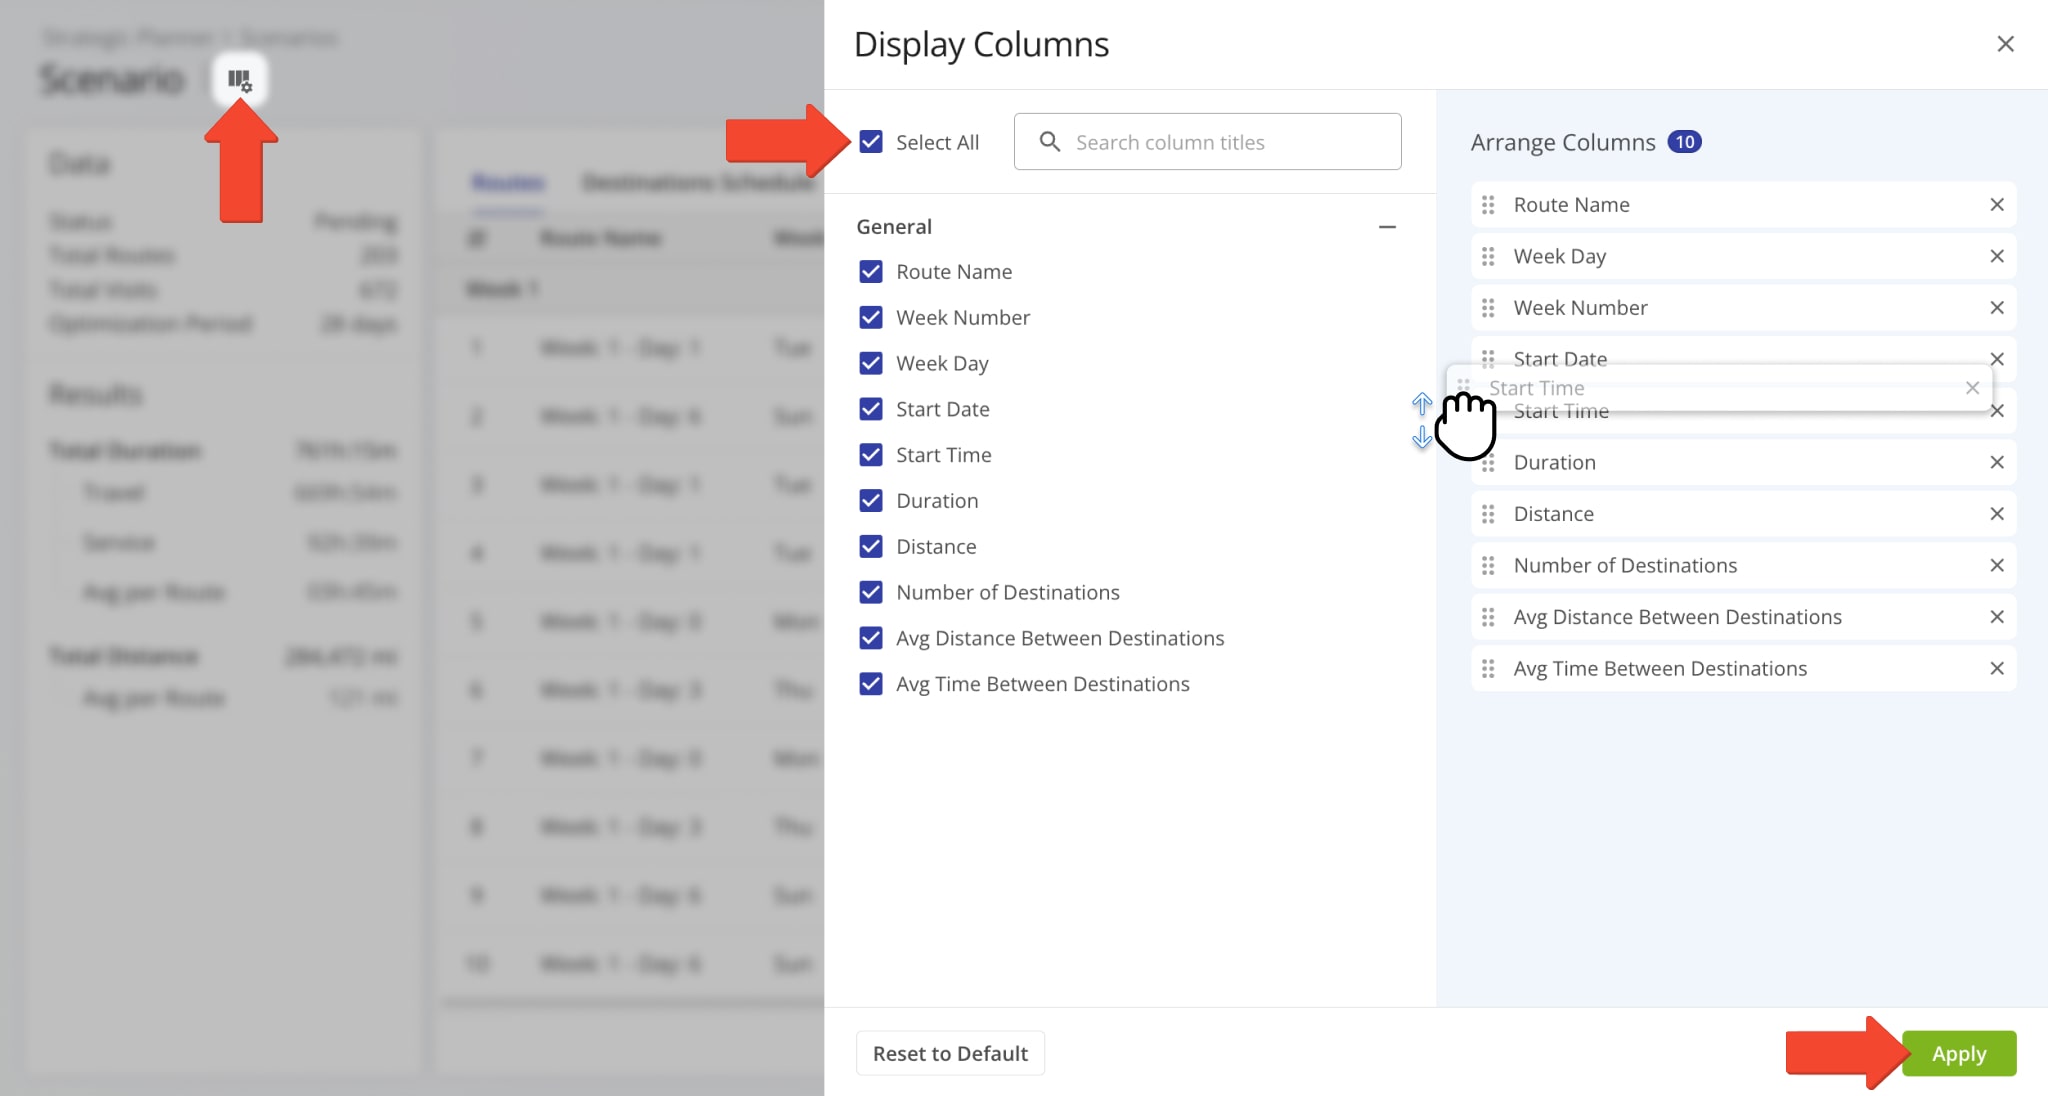Click the Search column titles field

click(x=1207, y=142)
